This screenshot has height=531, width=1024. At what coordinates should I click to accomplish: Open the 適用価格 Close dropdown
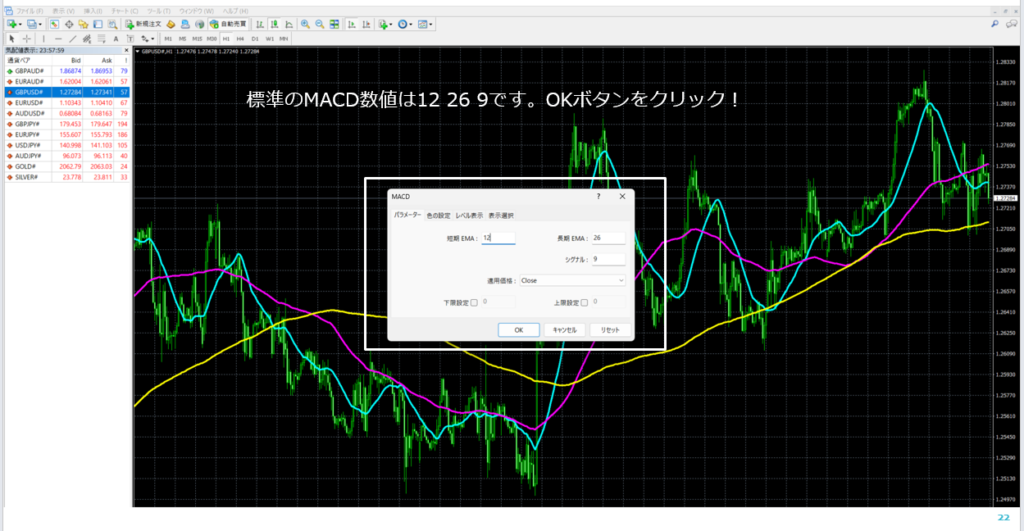572,281
